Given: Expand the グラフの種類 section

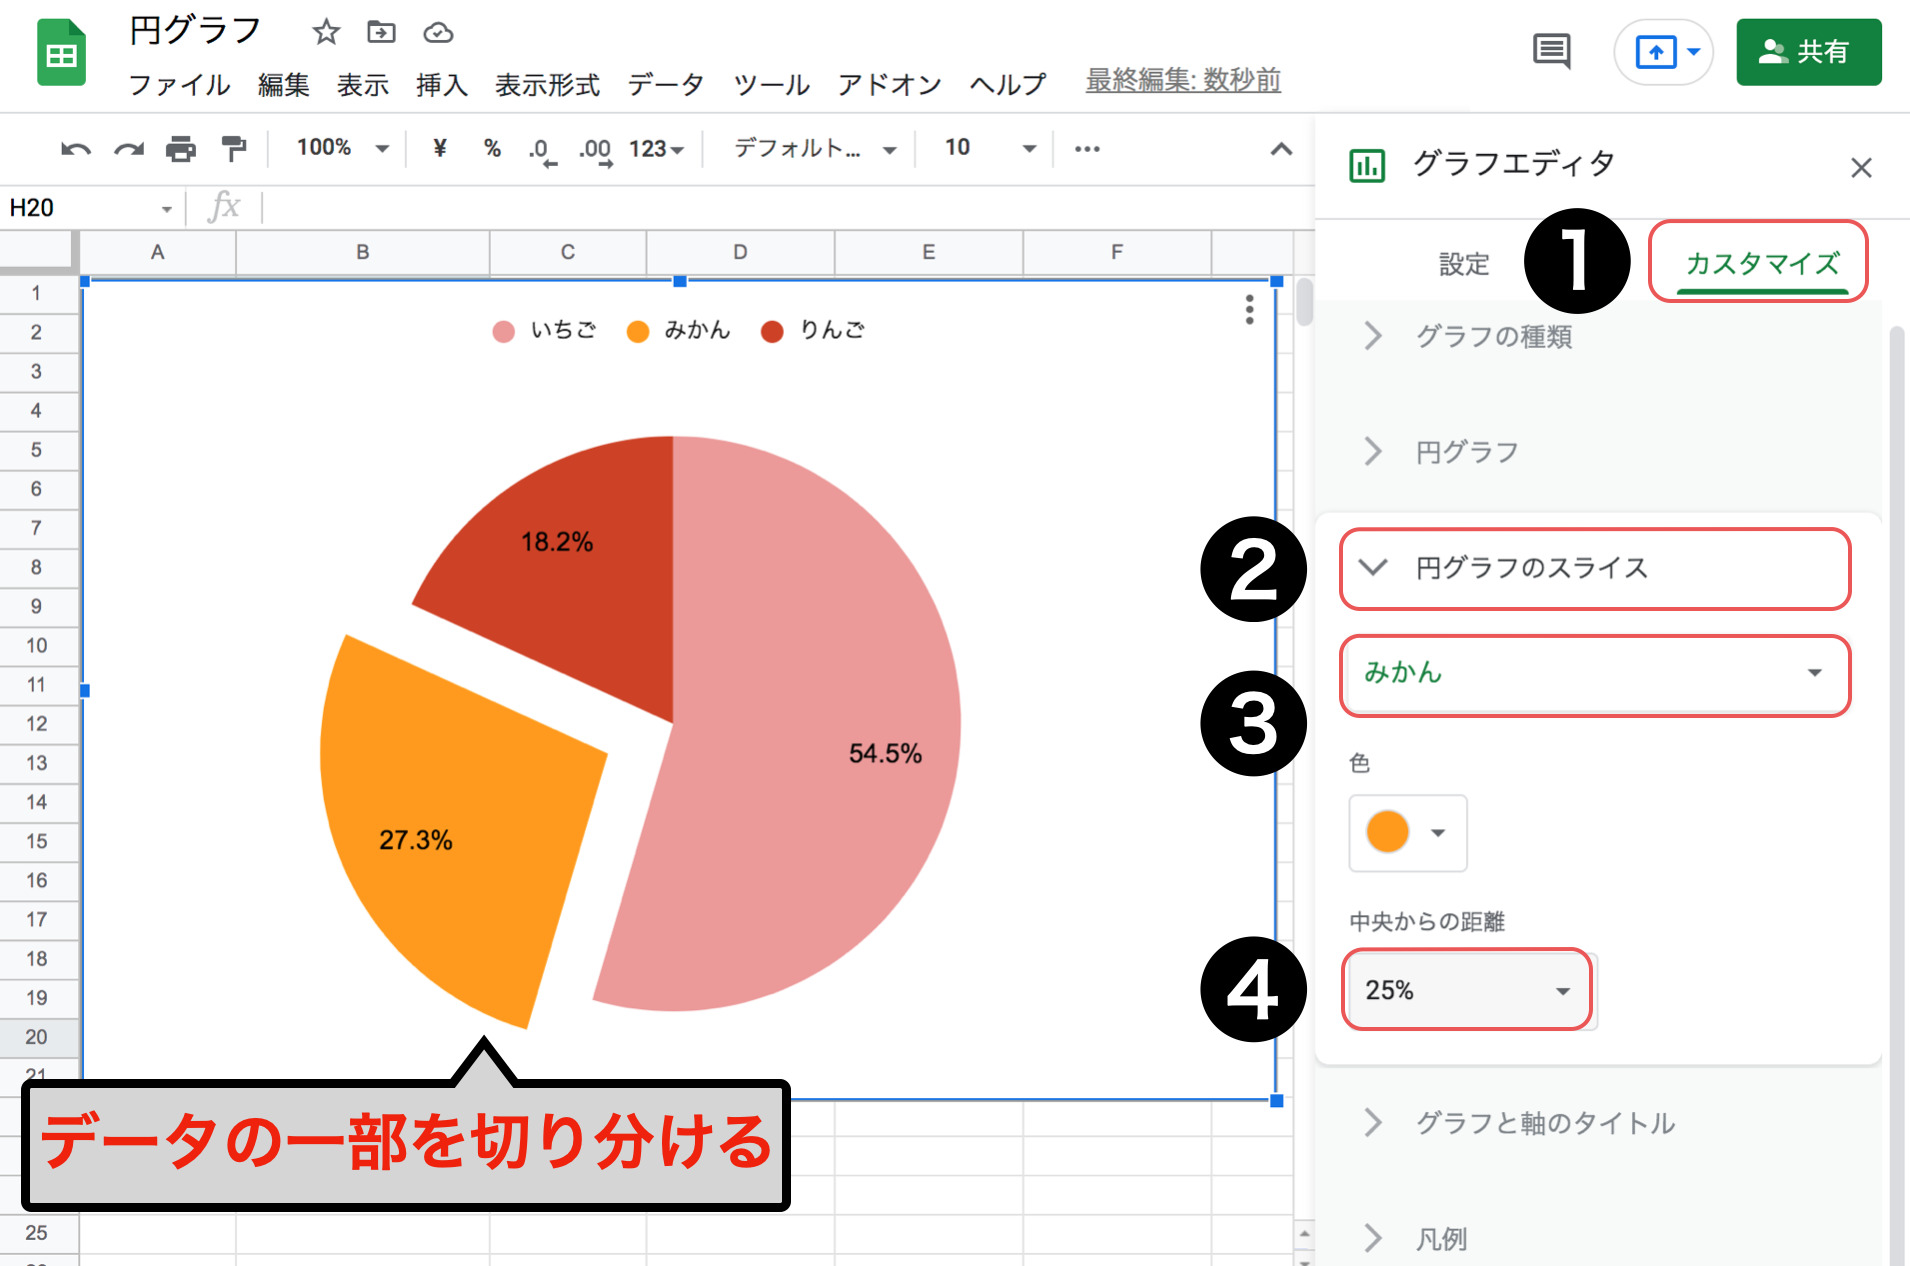Looking at the screenshot, I should (x=1494, y=337).
